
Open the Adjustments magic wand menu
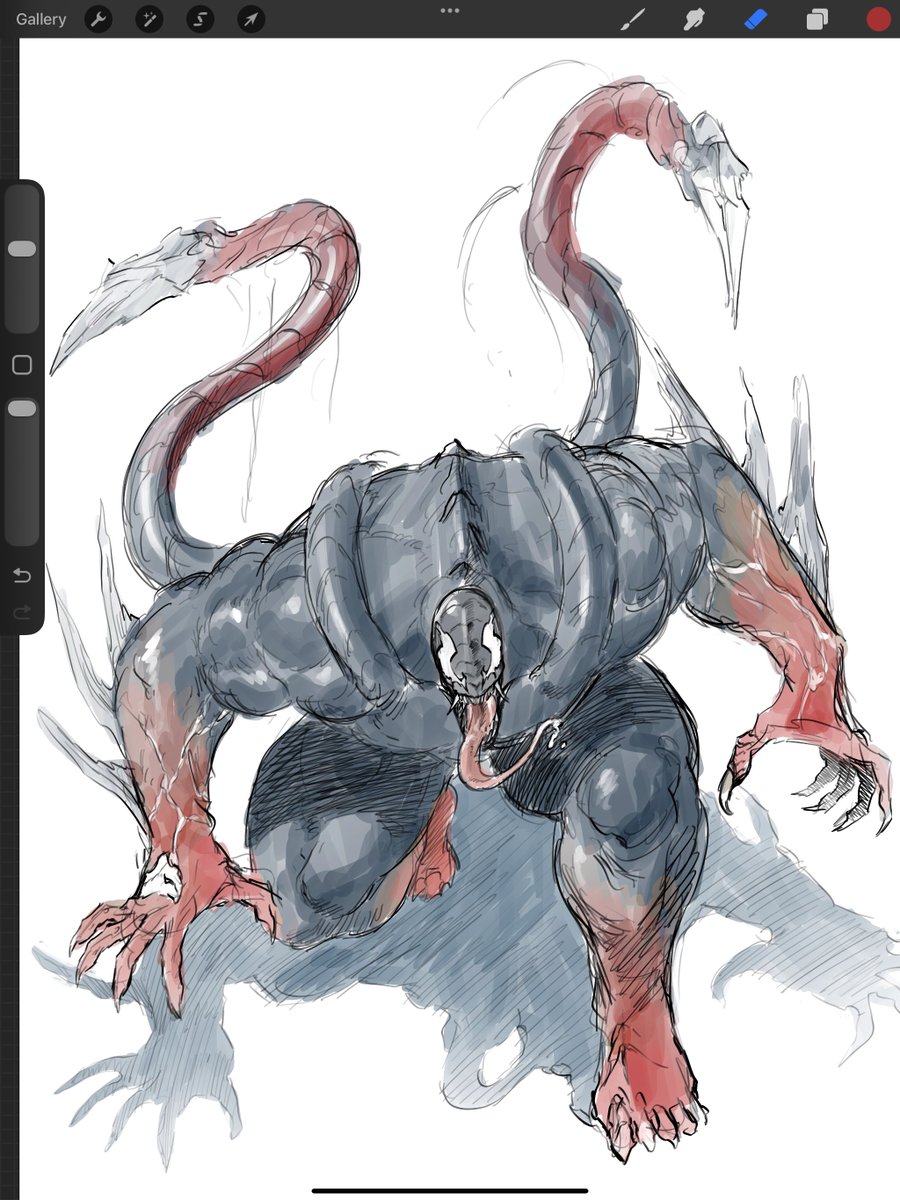pyautogui.click(x=148, y=19)
